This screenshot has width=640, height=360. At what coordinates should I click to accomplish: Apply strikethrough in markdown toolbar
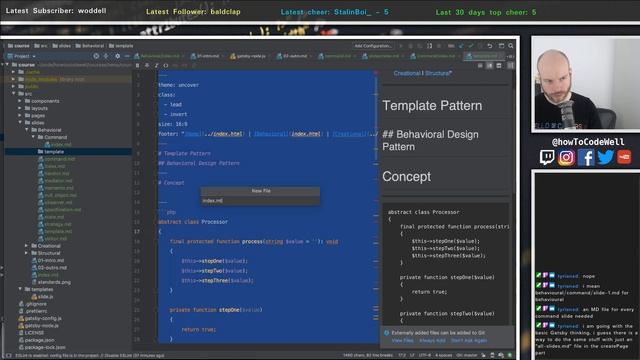tap(147, 65)
